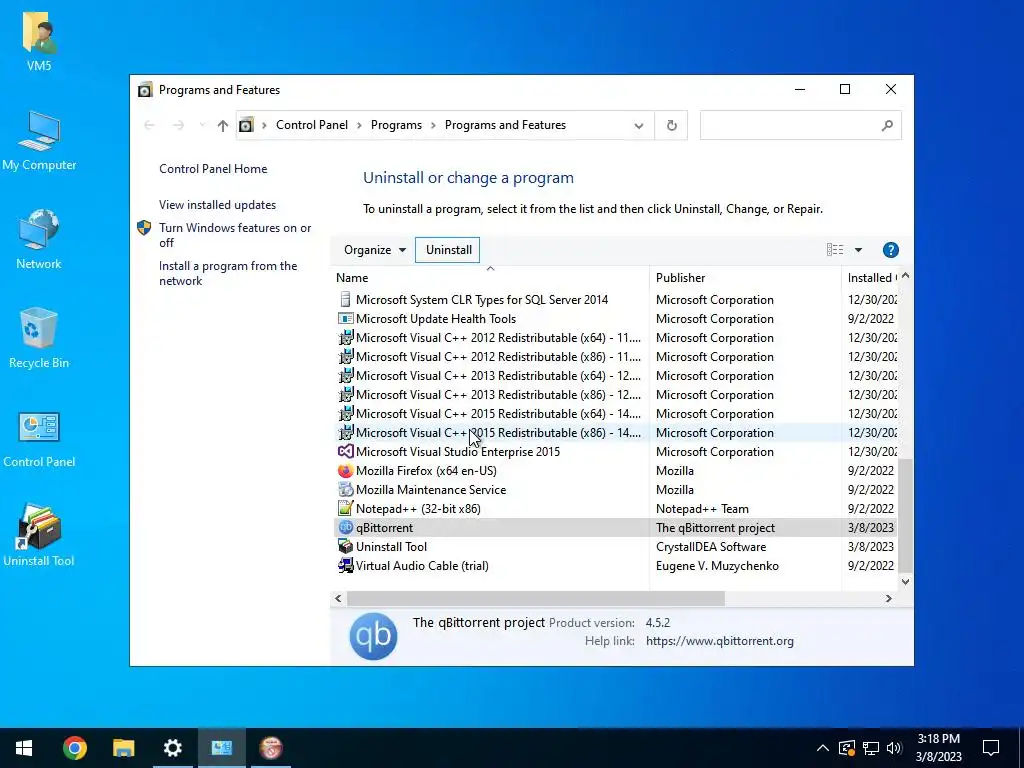The width and height of the screenshot is (1024, 768).
Task: Select Microsoft System CLR Types for SQL Server 2014
Action: pos(615,300)
